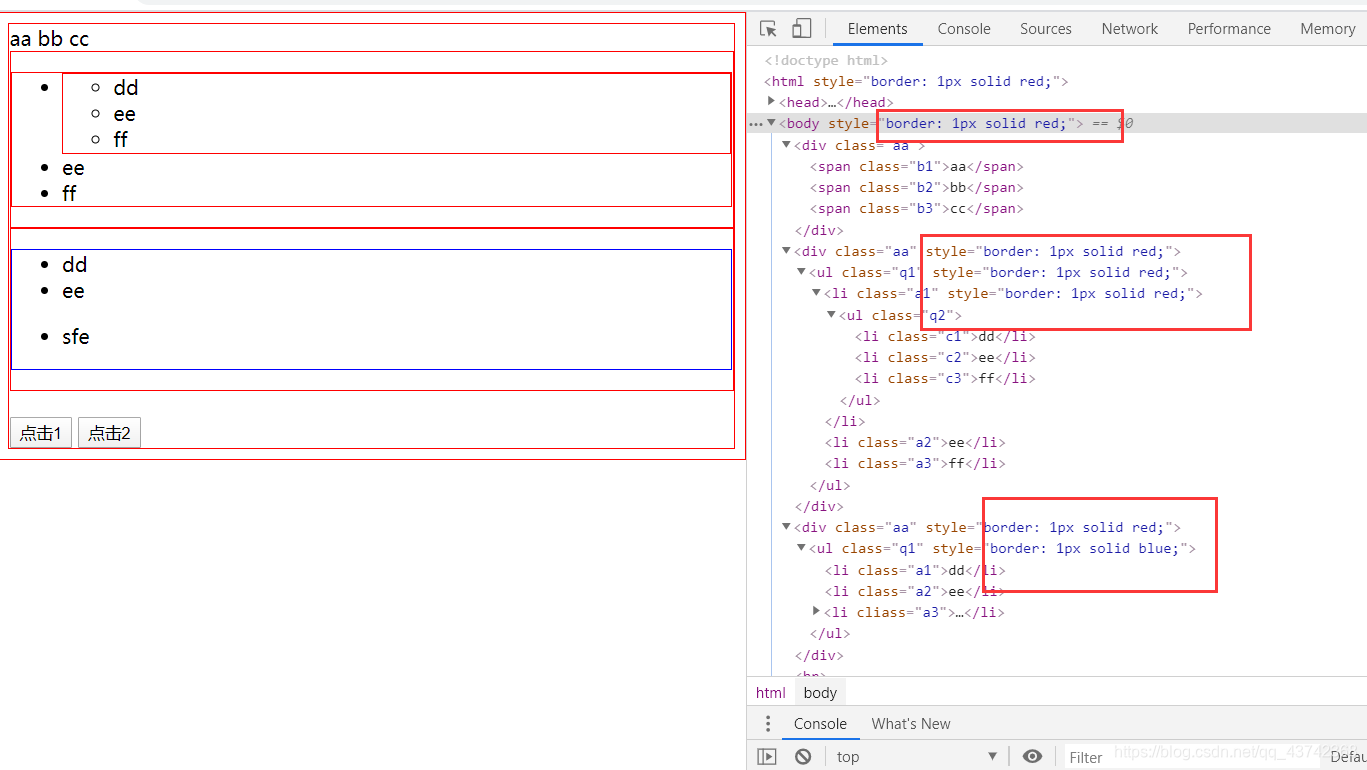Viewport: 1367px width, 770px height.
Task: Switch to the Performance tab
Action: pos(1229,29)
